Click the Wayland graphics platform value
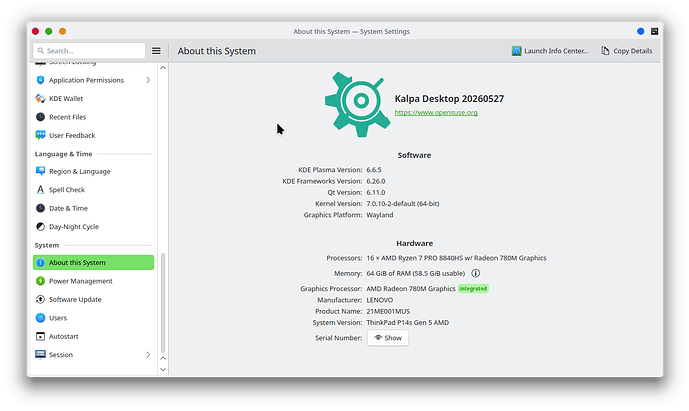This screenshot has width=689, height=411. pyautogui.click(x=380, y=215)
